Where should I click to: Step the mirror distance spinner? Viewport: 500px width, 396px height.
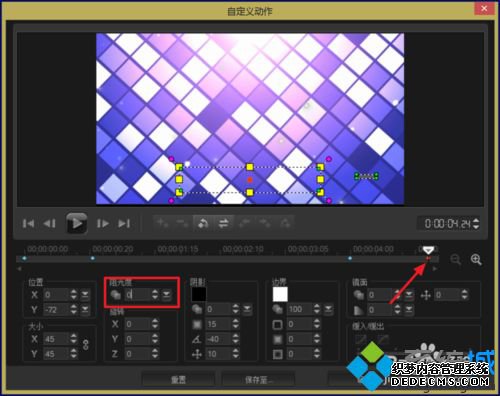[x=465, y=295]
